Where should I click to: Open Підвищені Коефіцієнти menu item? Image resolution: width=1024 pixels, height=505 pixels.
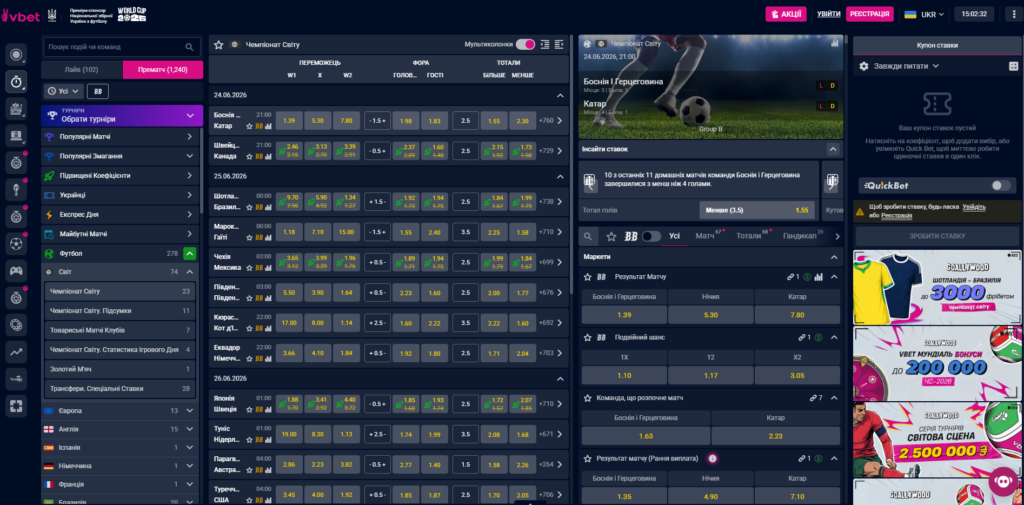(x=122, y=176)
